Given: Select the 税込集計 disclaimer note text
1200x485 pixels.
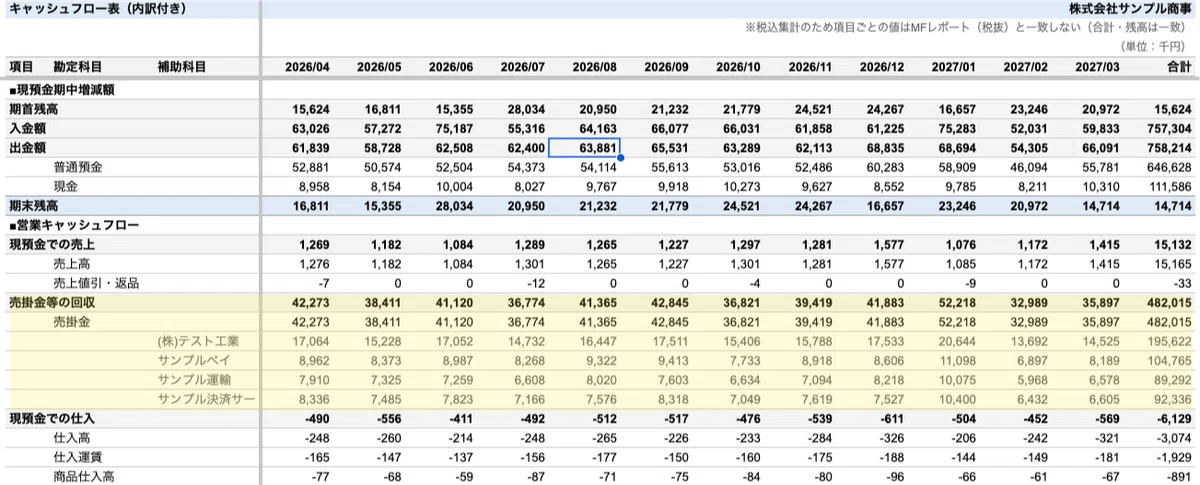Looking at the screenshot, I should (968, 27).
